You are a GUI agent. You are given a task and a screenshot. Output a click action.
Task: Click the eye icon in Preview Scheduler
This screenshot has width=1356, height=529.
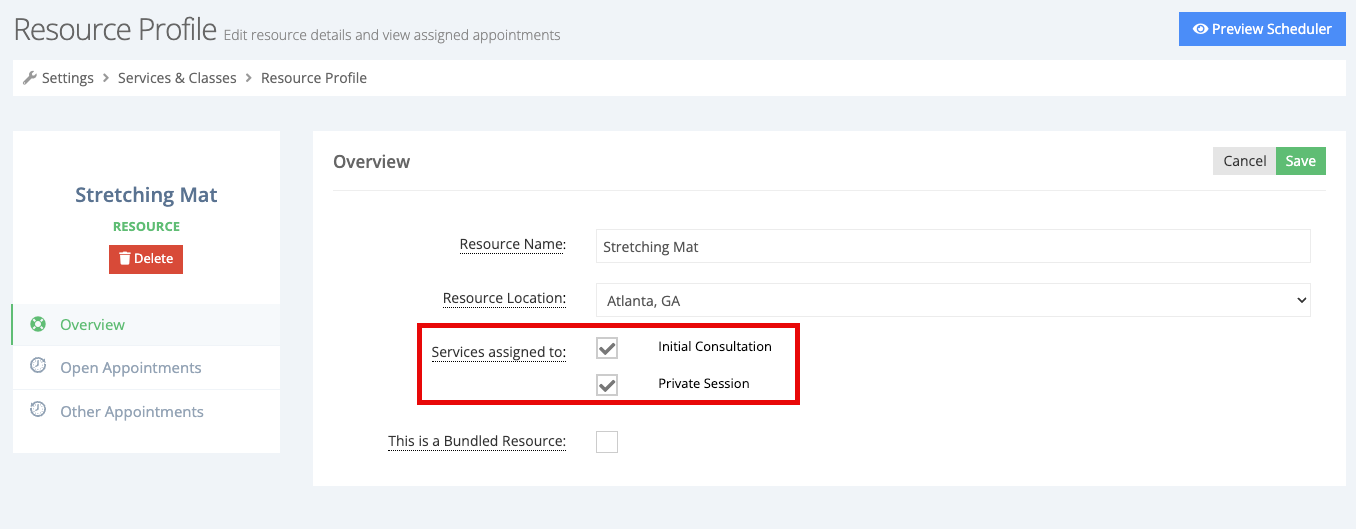(x=1200, y=29)
